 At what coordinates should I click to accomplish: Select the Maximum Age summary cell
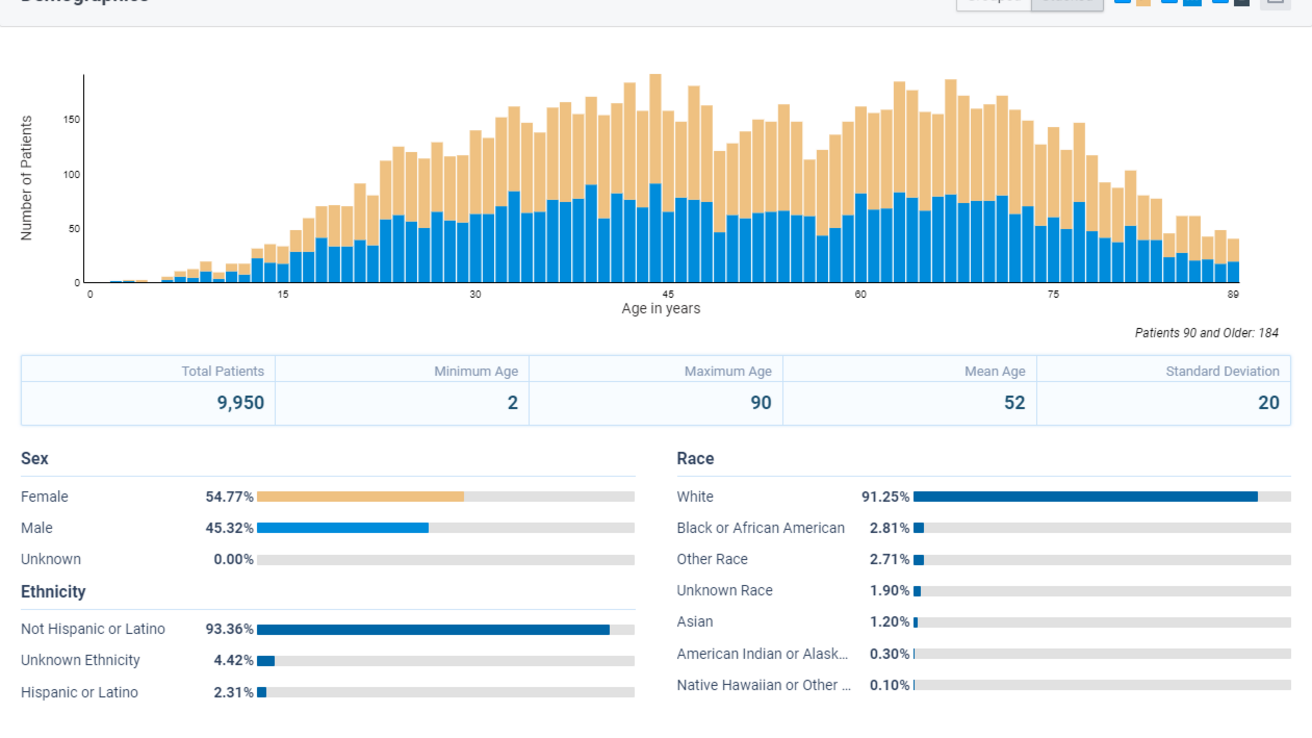762,402
